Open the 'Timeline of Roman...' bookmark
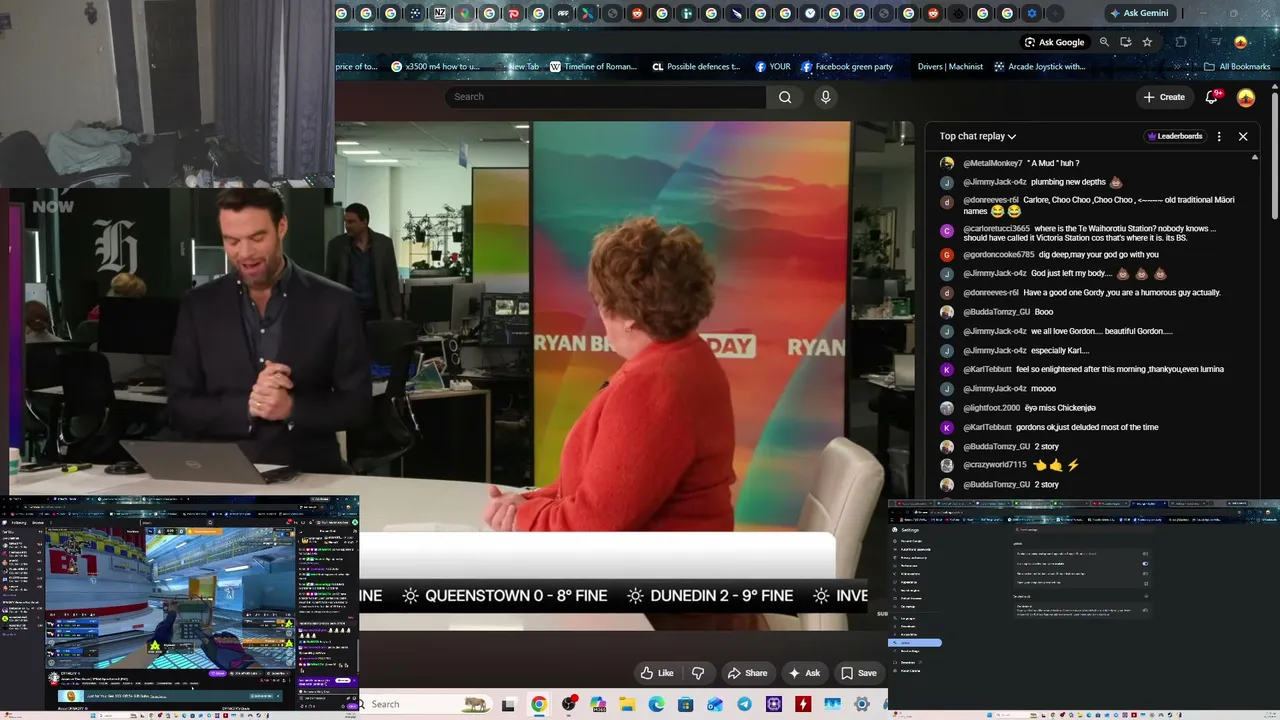Image resolution: width=1280 pixels, height=720 pixels. pos(593,67)
